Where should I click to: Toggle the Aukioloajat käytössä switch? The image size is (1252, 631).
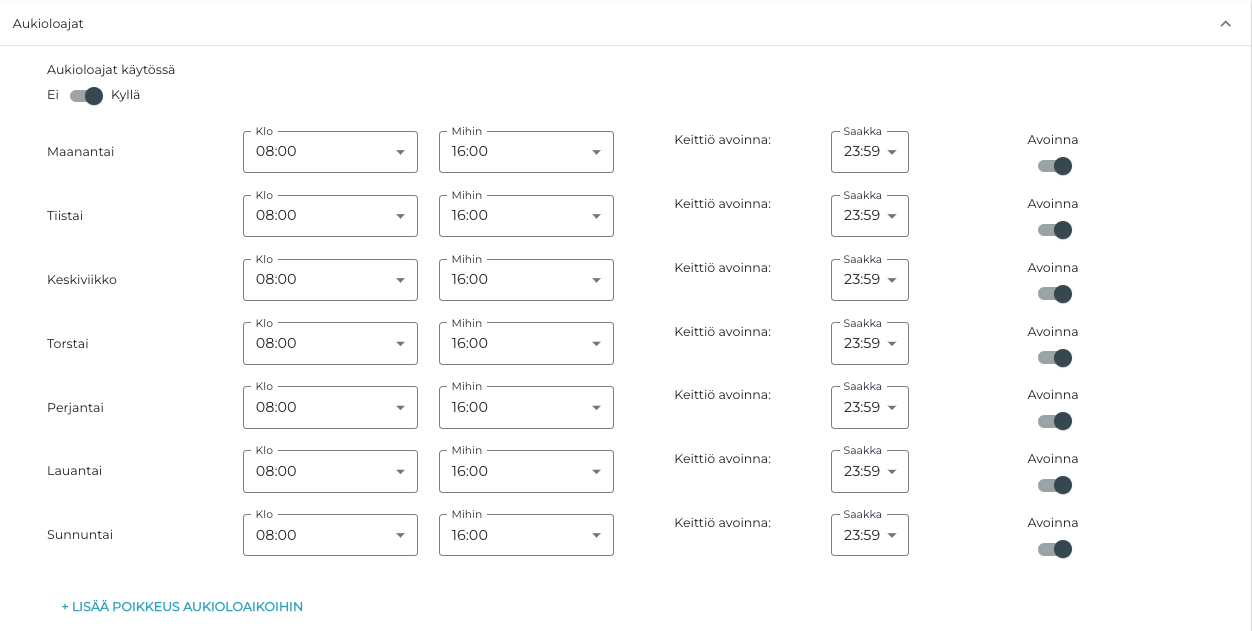(x=87, y=96)
